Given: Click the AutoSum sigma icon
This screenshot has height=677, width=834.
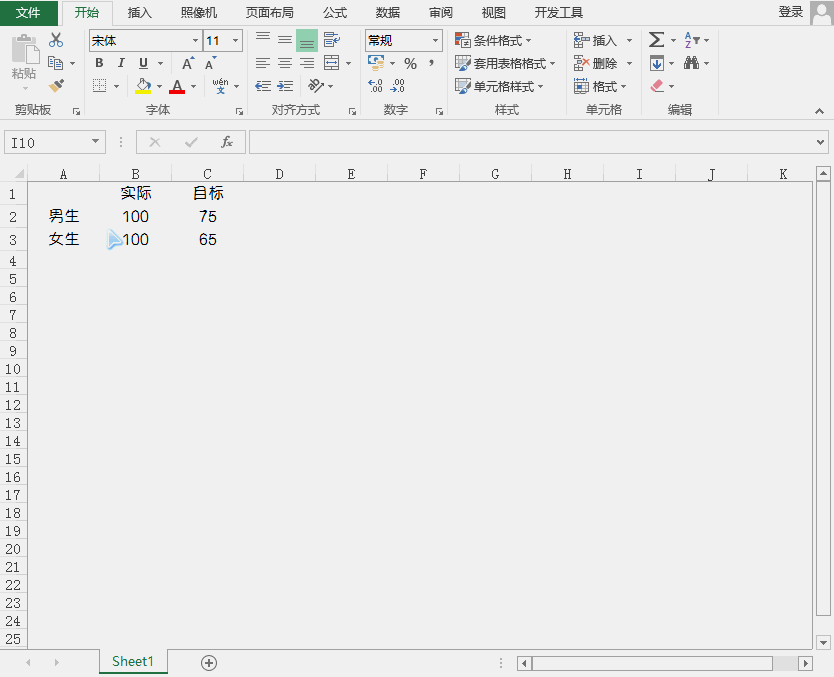Looking at the screenshot, I should (x=656, y=40).
